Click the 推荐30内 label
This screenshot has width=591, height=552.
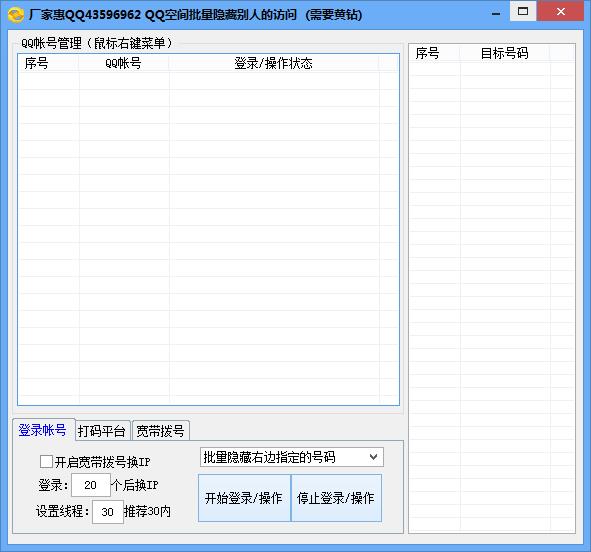click(x=147, y=511)
